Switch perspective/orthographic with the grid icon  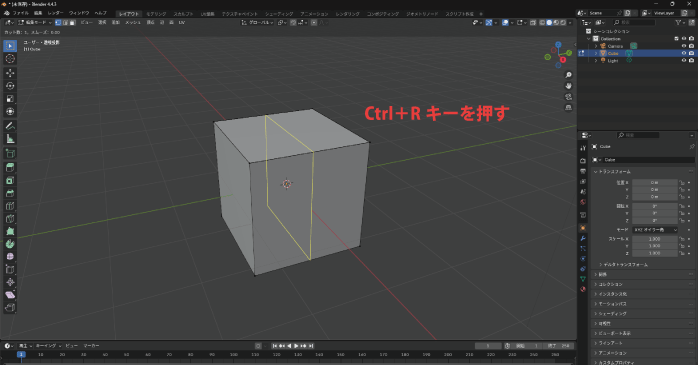568,107
